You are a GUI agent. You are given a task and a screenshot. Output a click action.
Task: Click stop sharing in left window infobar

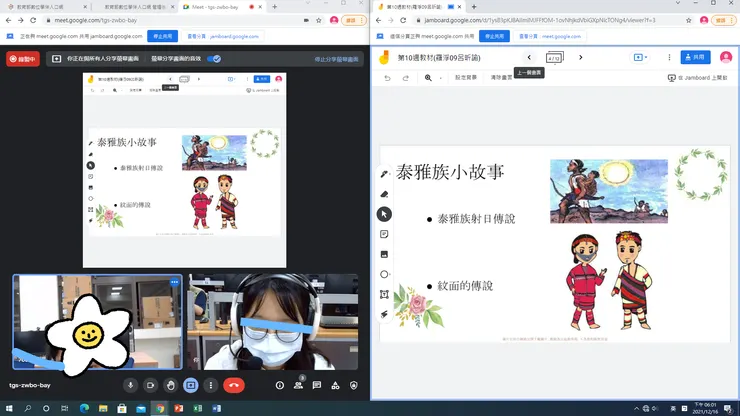point(162,36)
